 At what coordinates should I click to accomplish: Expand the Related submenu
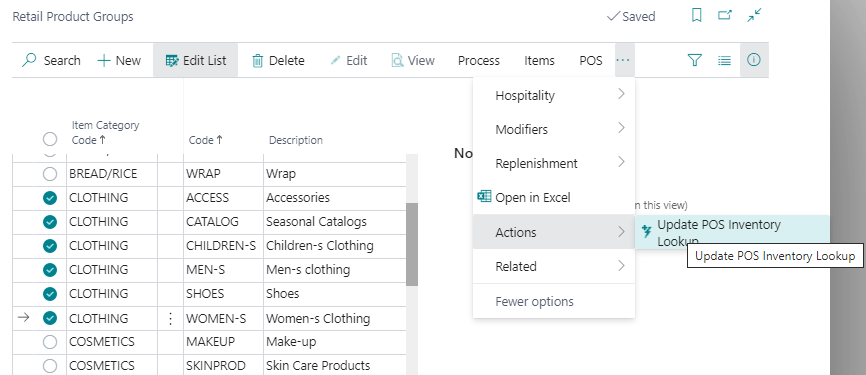(x=554, y=266)
